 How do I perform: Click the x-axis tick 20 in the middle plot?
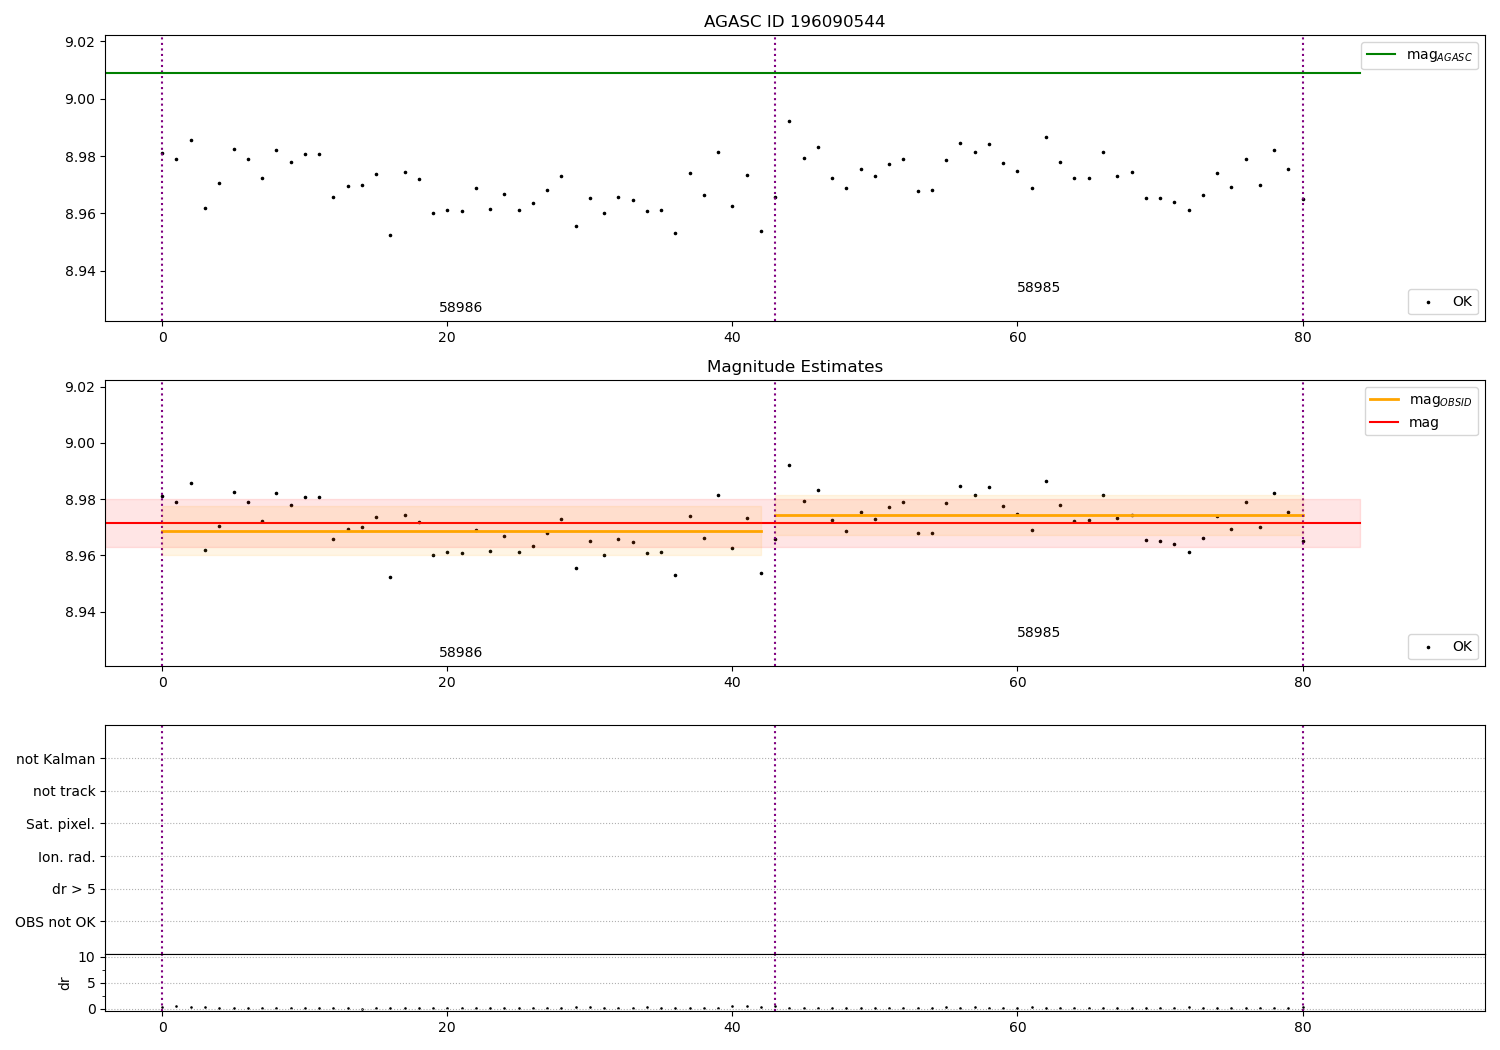(447, 682)
